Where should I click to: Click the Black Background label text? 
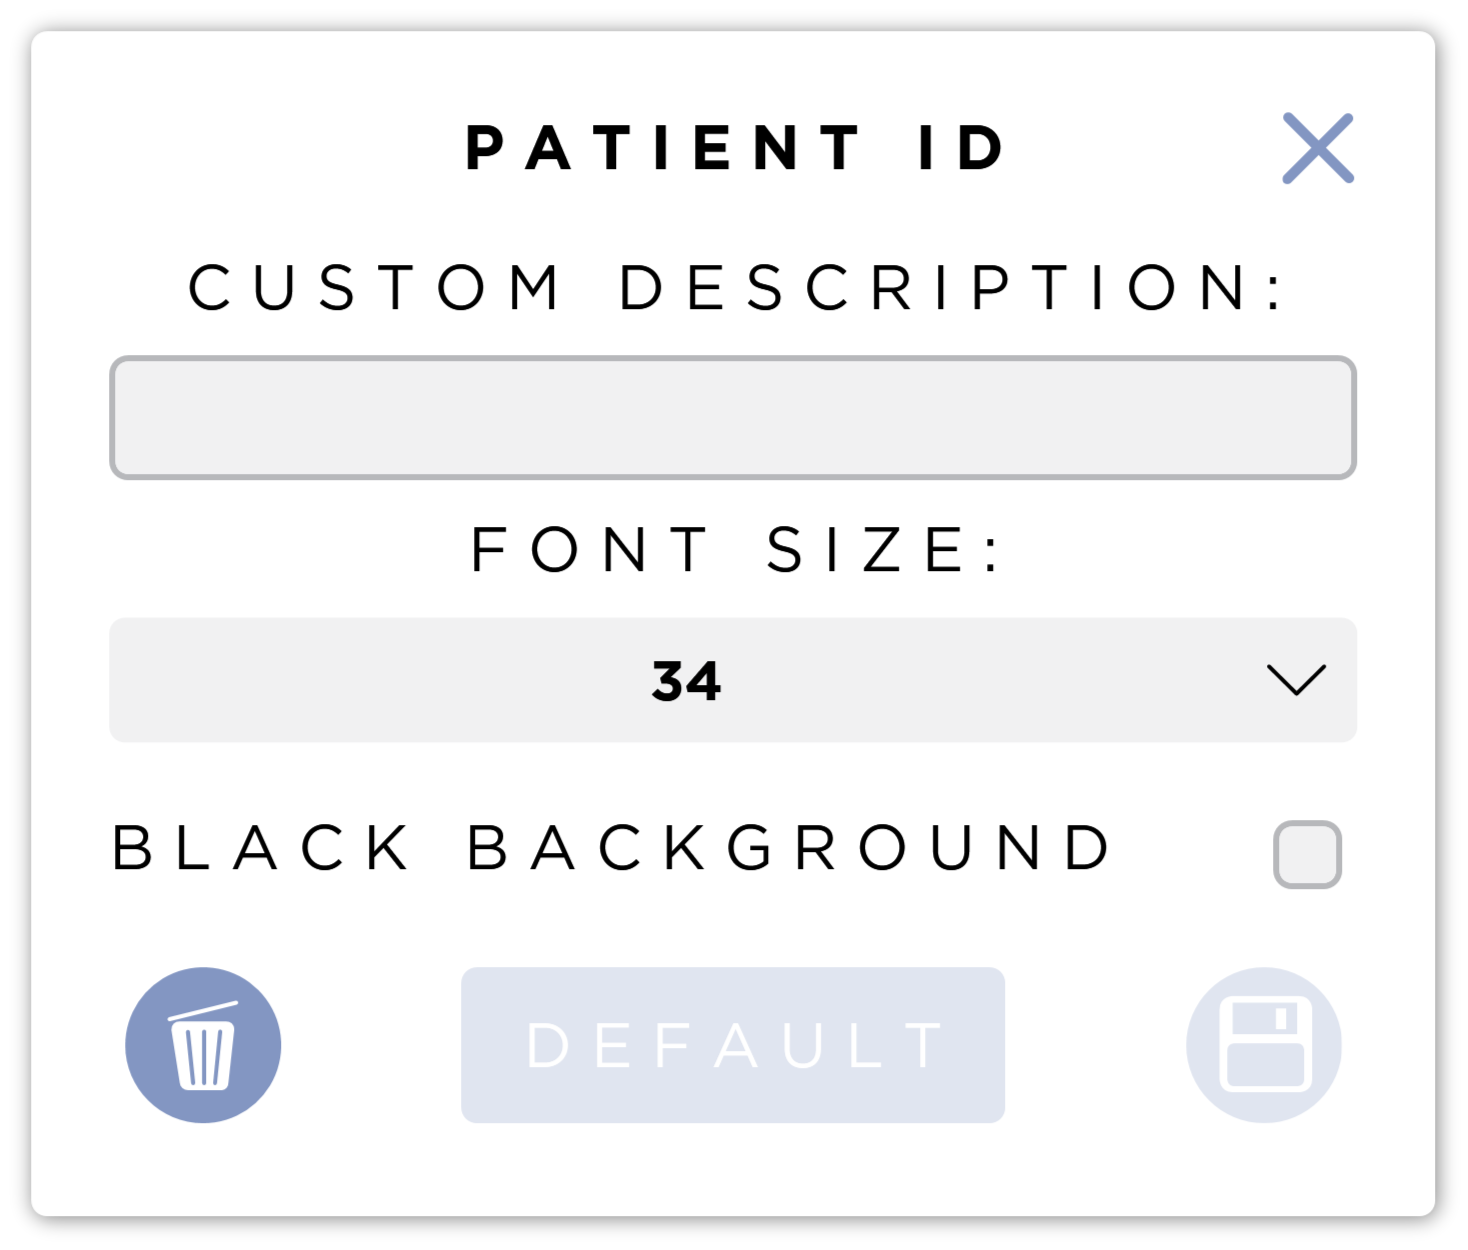pos(612,849)
